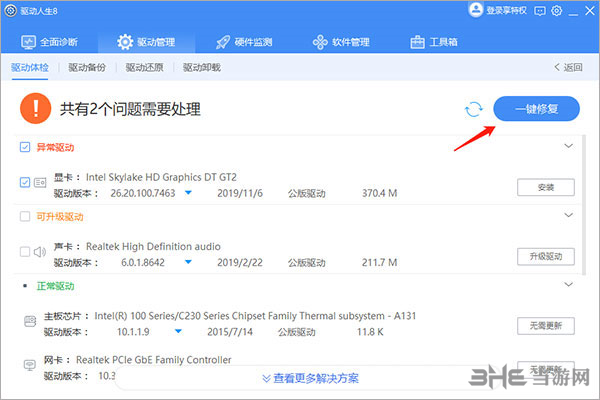Click the 一键修复 button
The image size is (600, 400).
pyautogui.click(x=536, y=109)
